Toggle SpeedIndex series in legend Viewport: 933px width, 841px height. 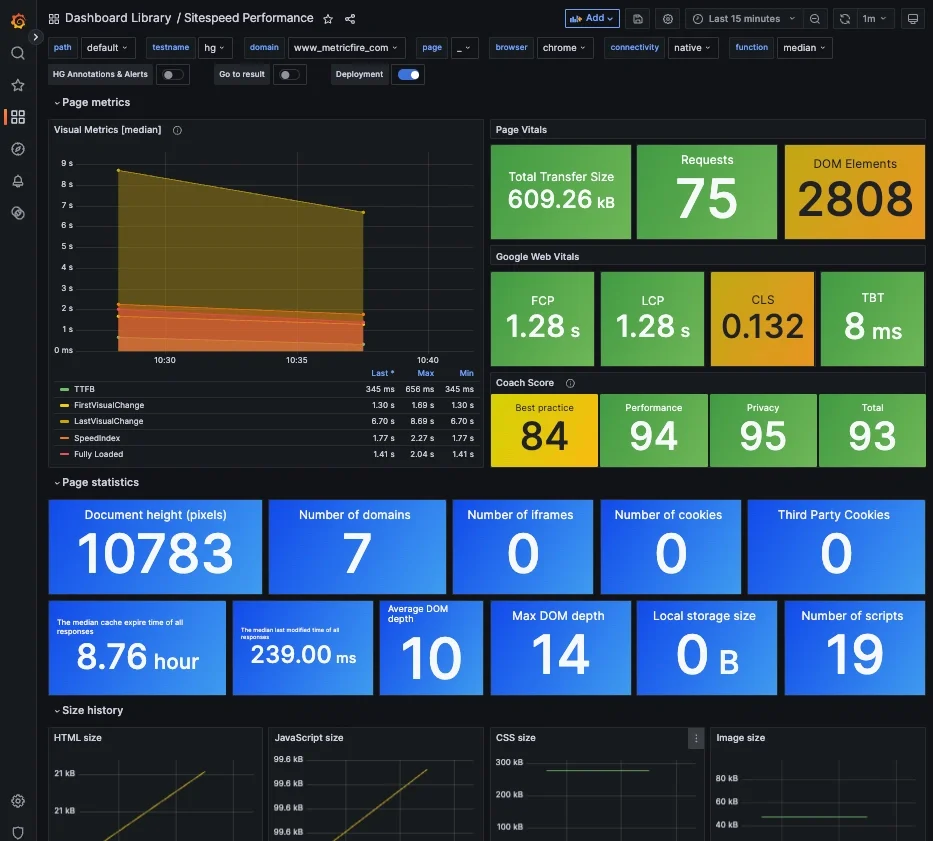tap(97, 438)
